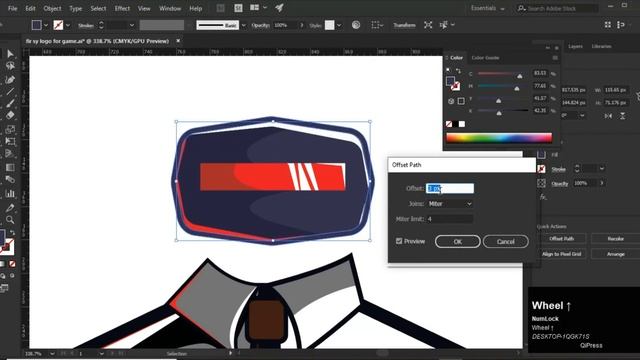Close the fir sy logo document tab

pyautogui.click(x=178, y=41)
